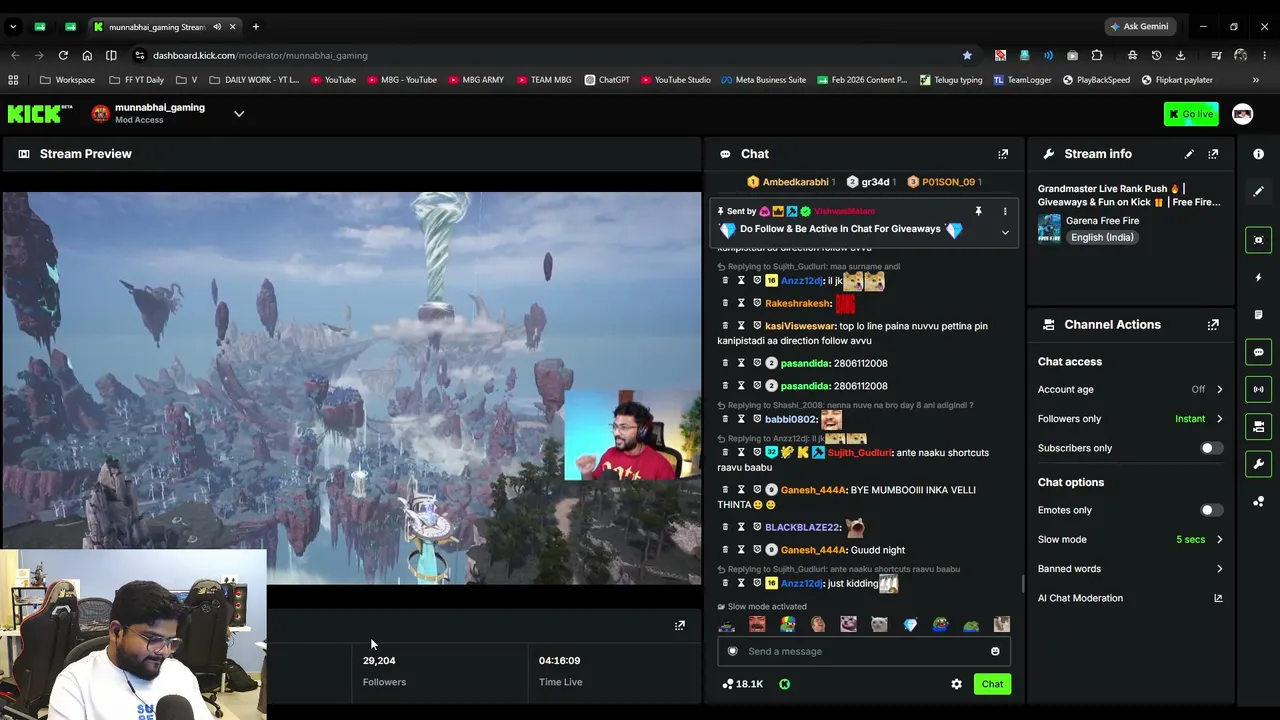Screen dimensions: 1280x720
Task: Open the profile avatar menu
Action: [x=1242, y=114]
